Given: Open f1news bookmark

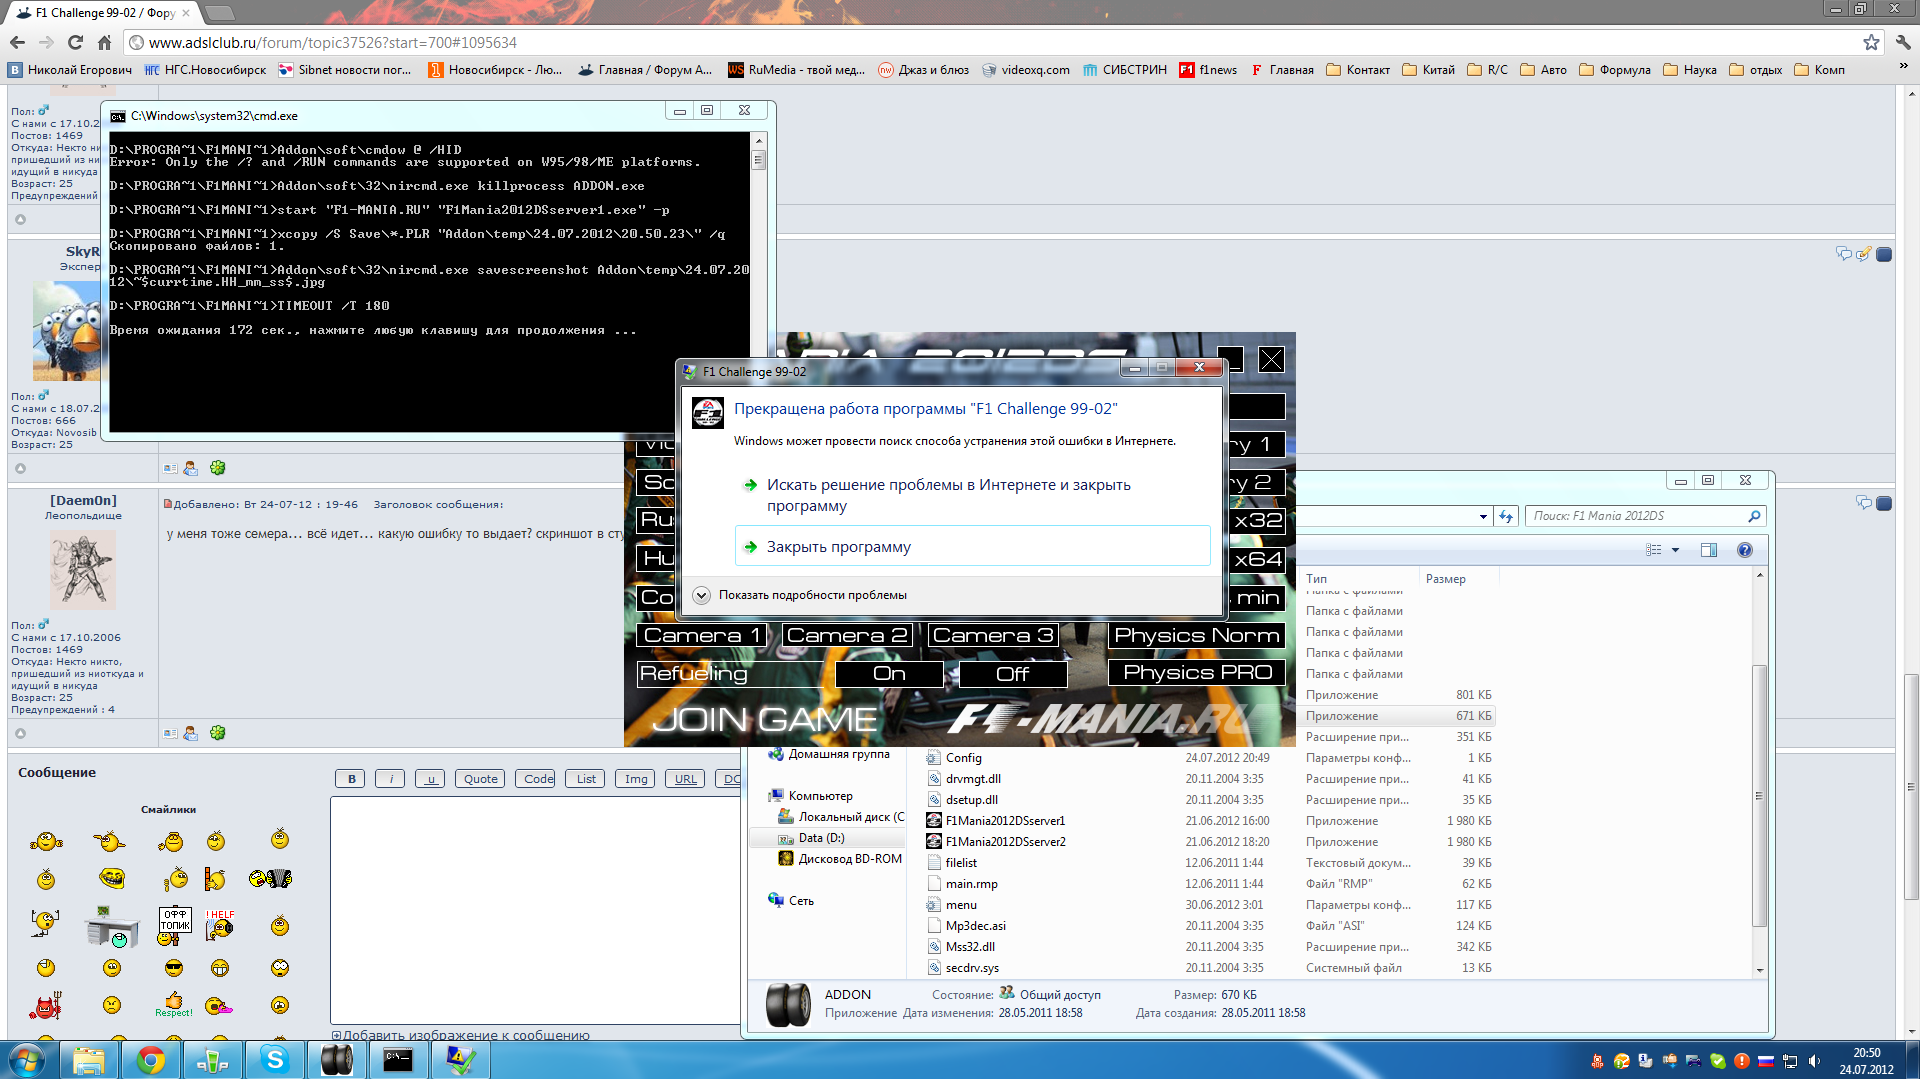Looking at the screenshot, I should (1208, 70).
